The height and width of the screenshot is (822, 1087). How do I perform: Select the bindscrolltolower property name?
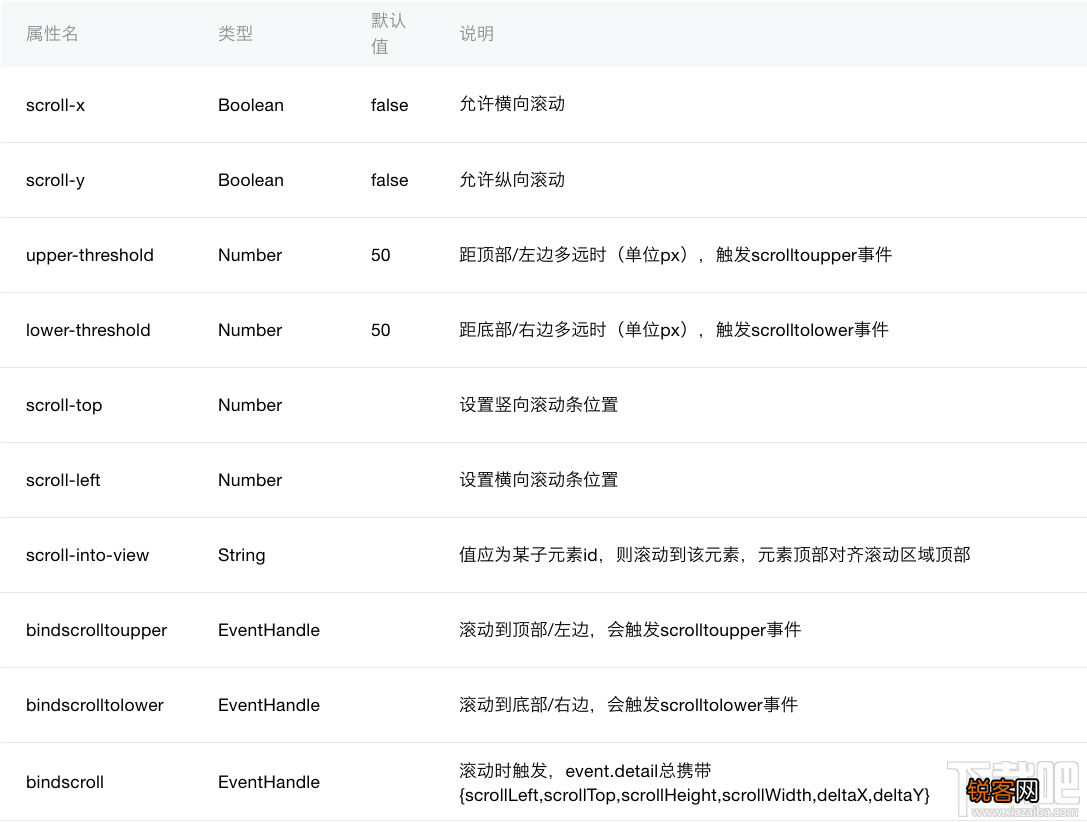(95, 705)
